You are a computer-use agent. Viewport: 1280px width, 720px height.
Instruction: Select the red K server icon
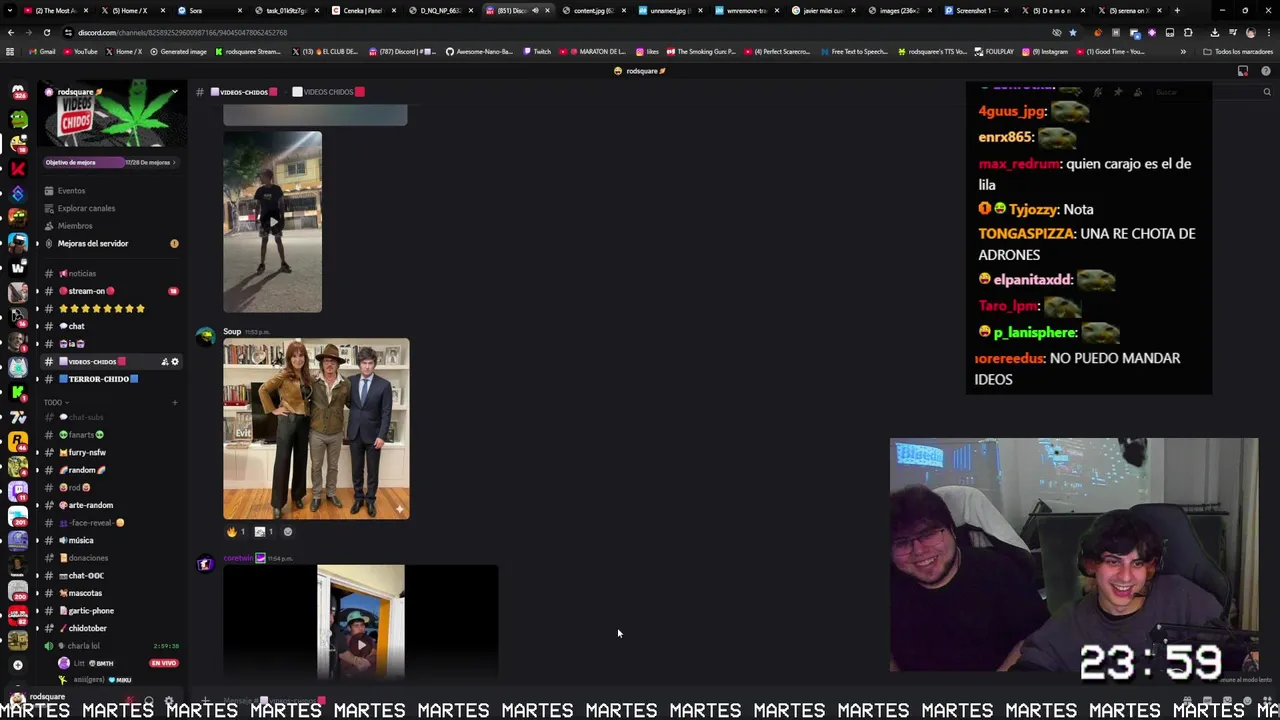coord(18,168)
